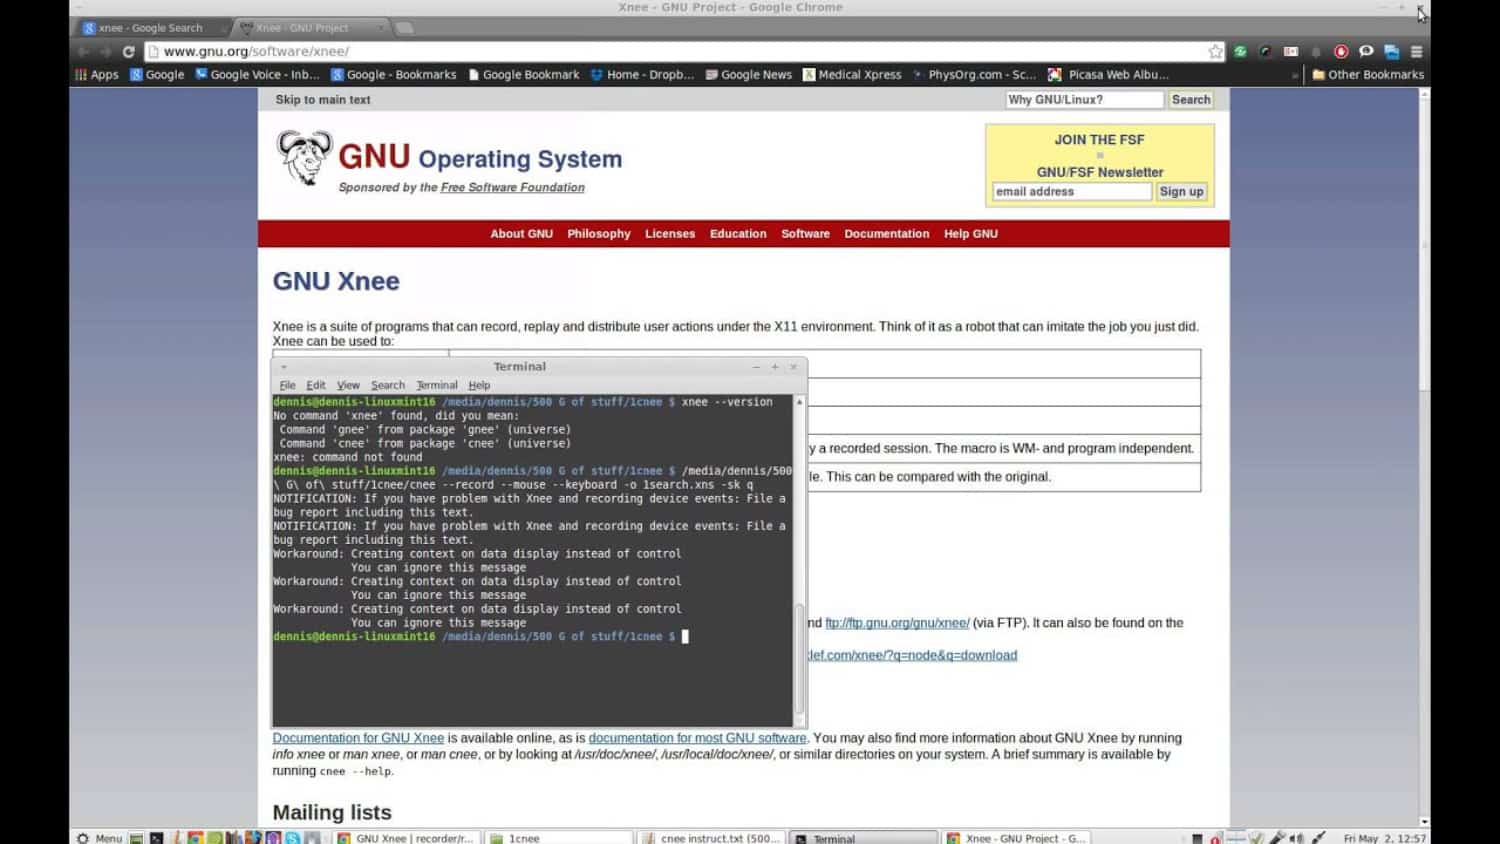Open the Licenses nav item
The height and width of the screenshot is (844, 1500).
(x=670, y=233)
